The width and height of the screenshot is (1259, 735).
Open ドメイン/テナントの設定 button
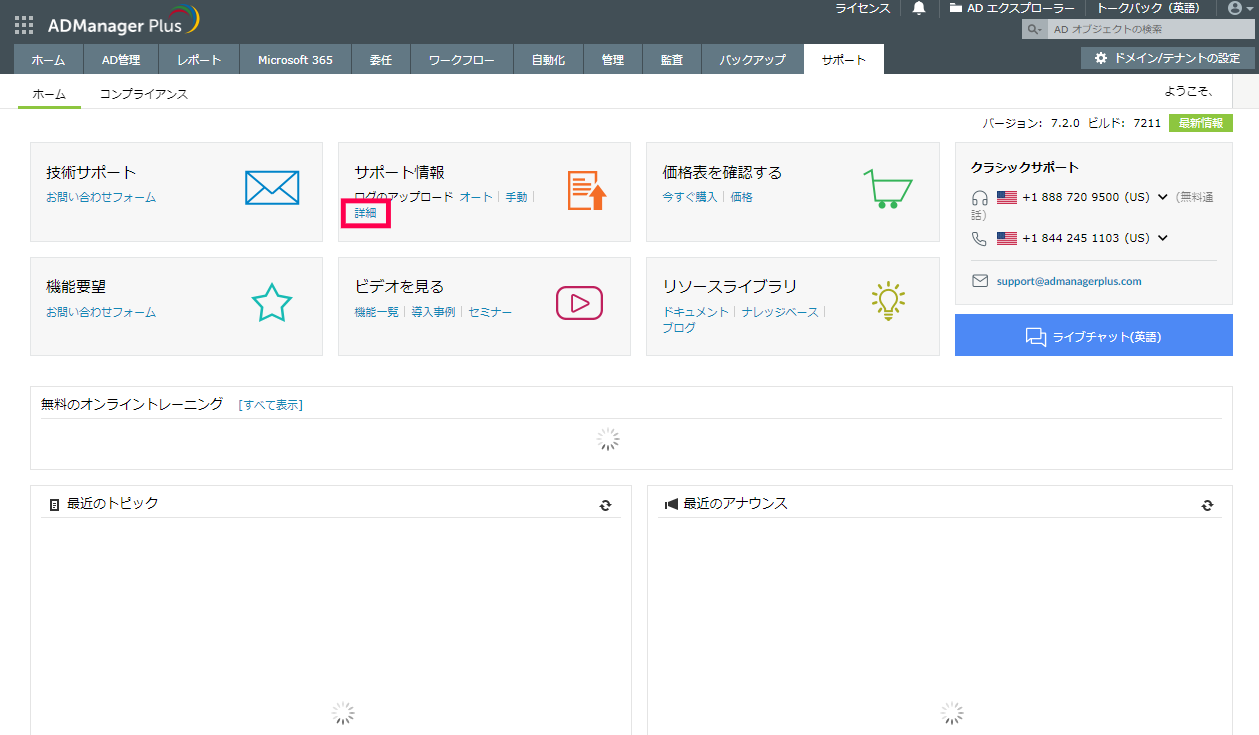click(1167, 58)
